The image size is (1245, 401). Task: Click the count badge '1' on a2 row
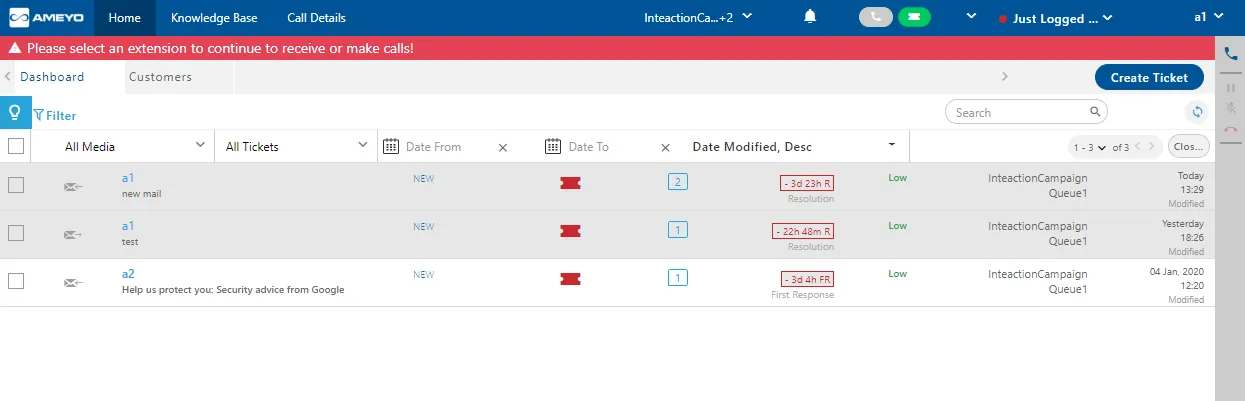tap(678, 278)
